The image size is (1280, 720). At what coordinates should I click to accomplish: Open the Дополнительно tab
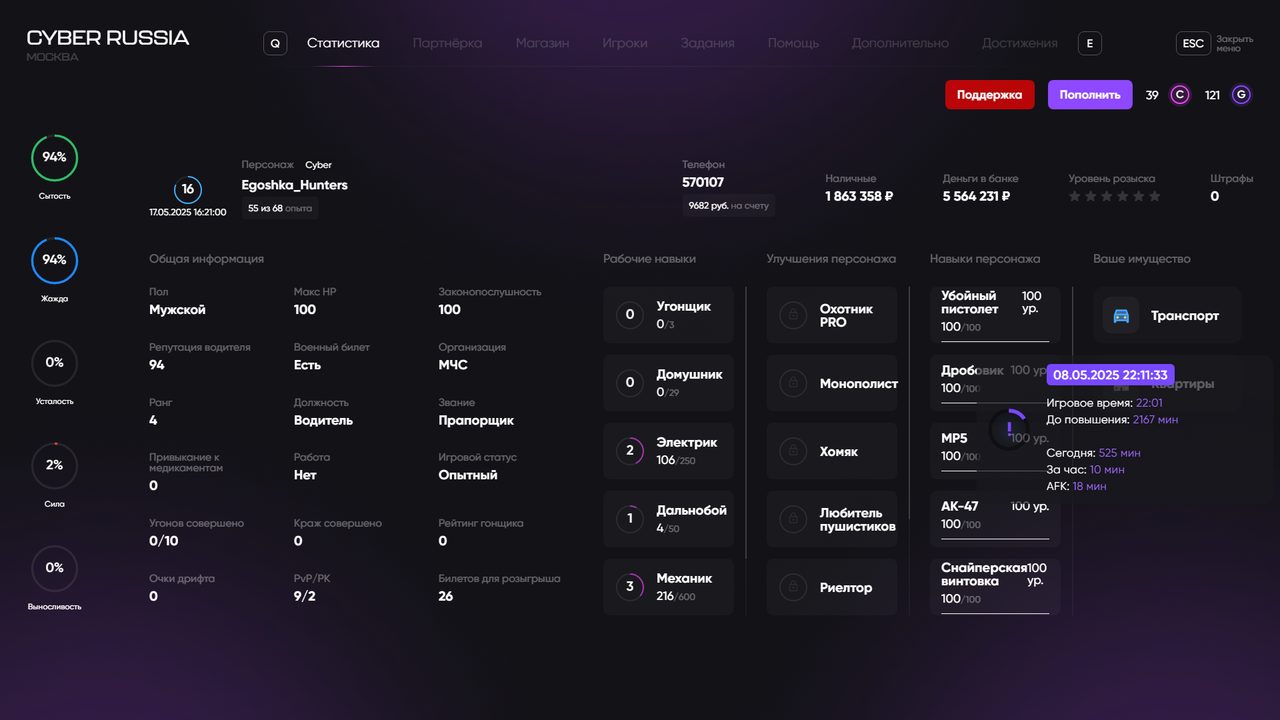click(900, 43)
